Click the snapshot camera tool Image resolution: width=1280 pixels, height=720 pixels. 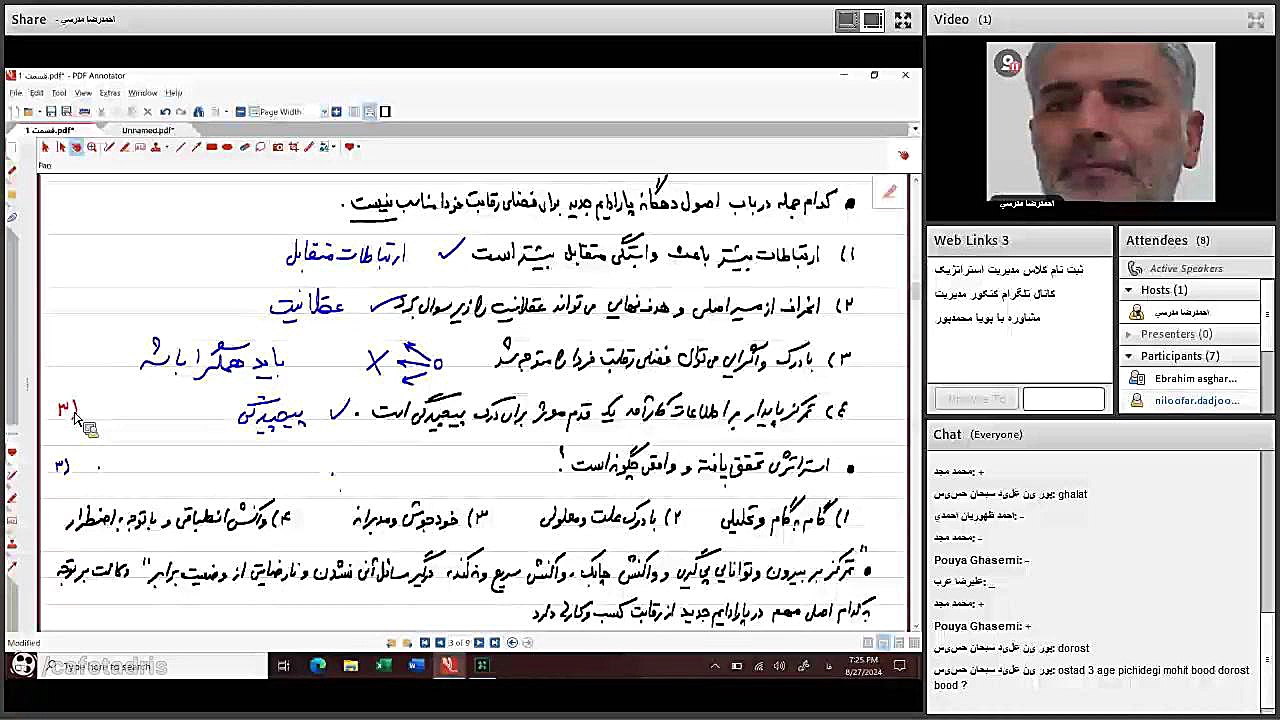pos(277,147)
